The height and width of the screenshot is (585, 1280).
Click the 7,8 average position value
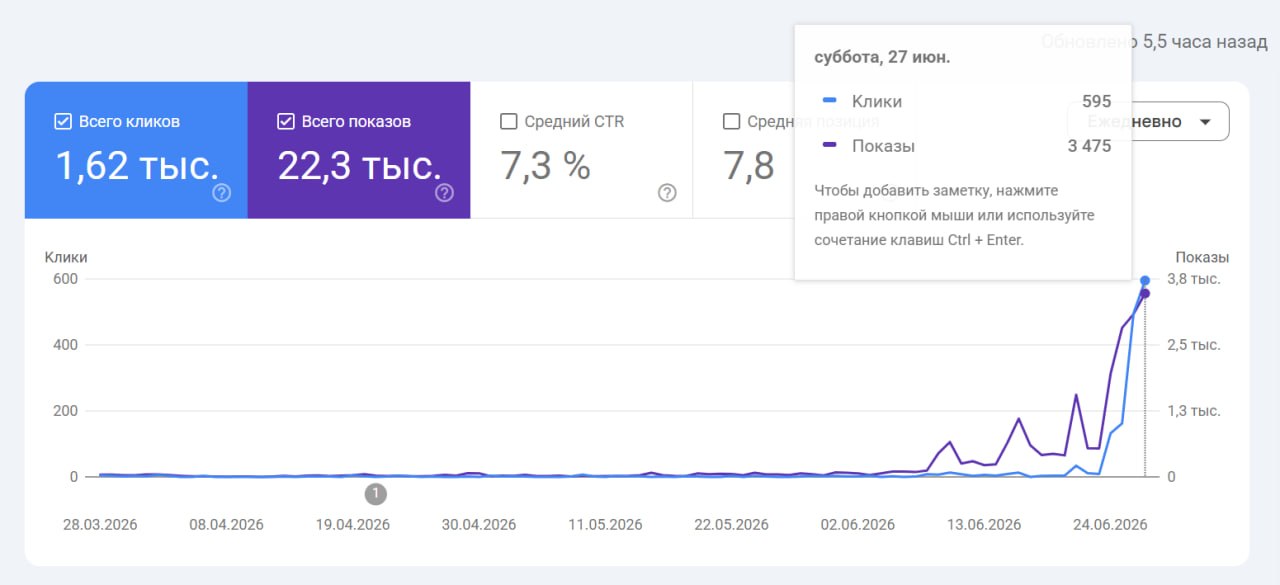tap(749, 166)
